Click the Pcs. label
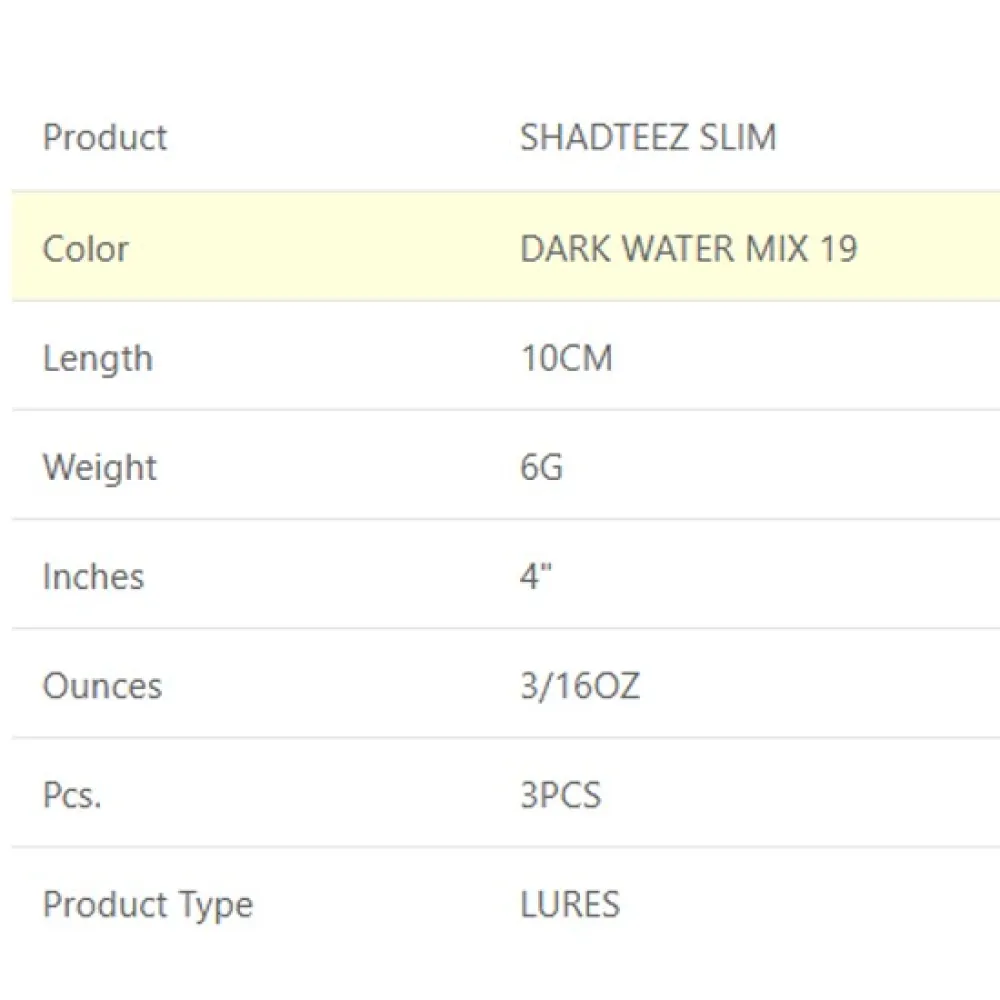The width and height of the screenshot is (1000, 1000). tap(72, 795)
